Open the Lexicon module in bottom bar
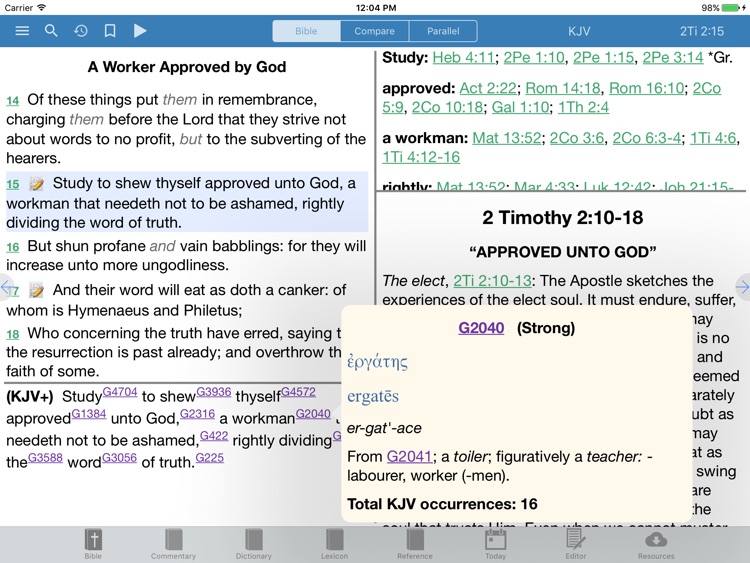The width and height of the screenshot is (750, 563). click(334, 544)
